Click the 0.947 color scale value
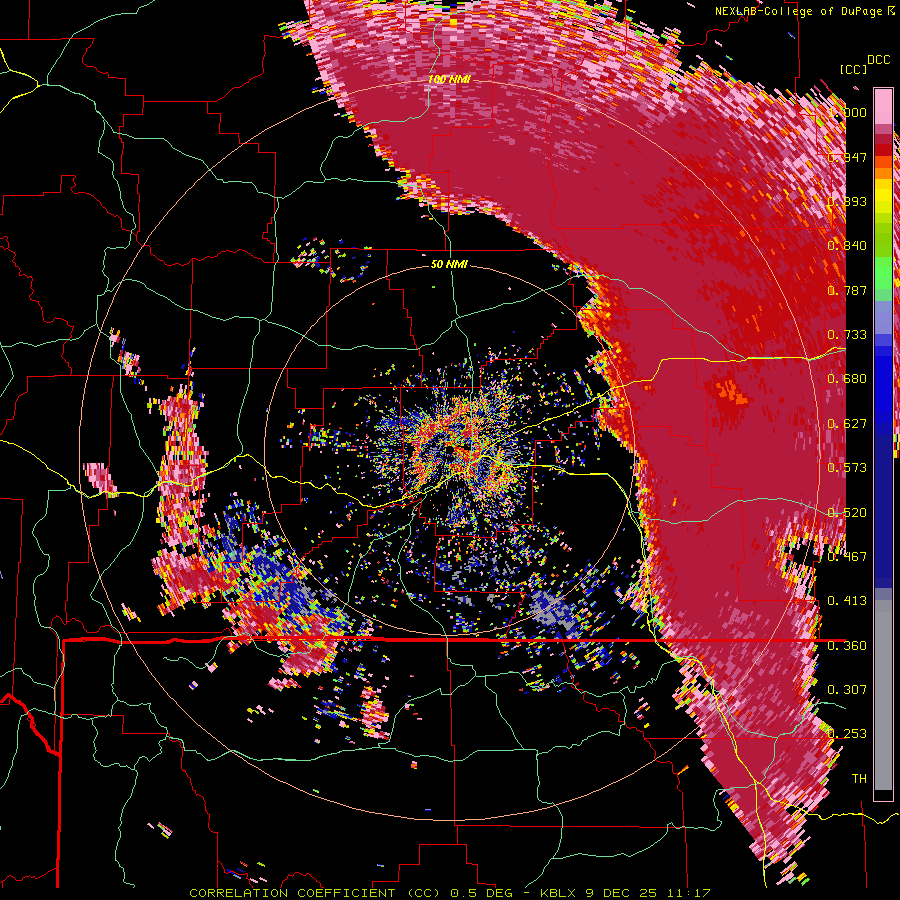The width and height of the screenshot is (900, 900). coord(847,157)
